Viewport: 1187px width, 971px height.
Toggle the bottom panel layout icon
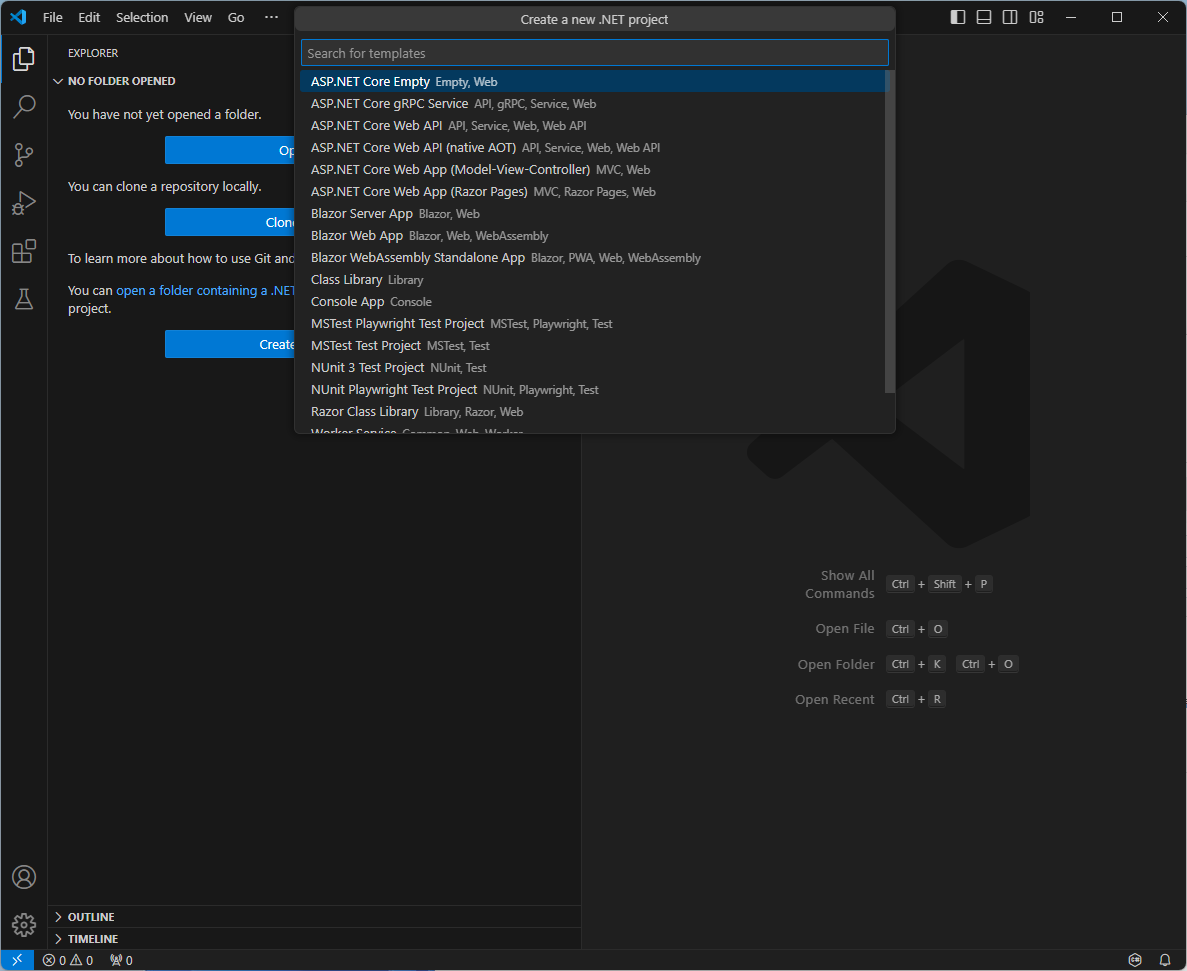(x=983, y=17)
